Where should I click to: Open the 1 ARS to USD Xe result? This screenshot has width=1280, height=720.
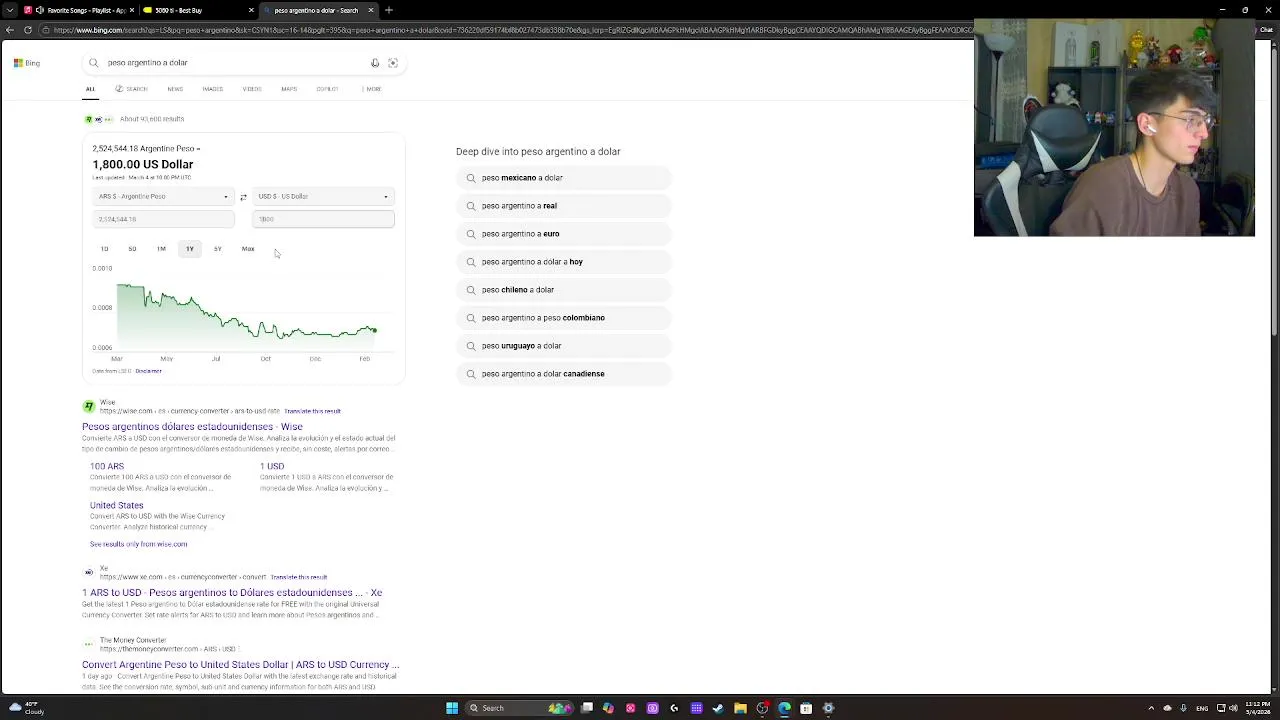click(232, 593)
